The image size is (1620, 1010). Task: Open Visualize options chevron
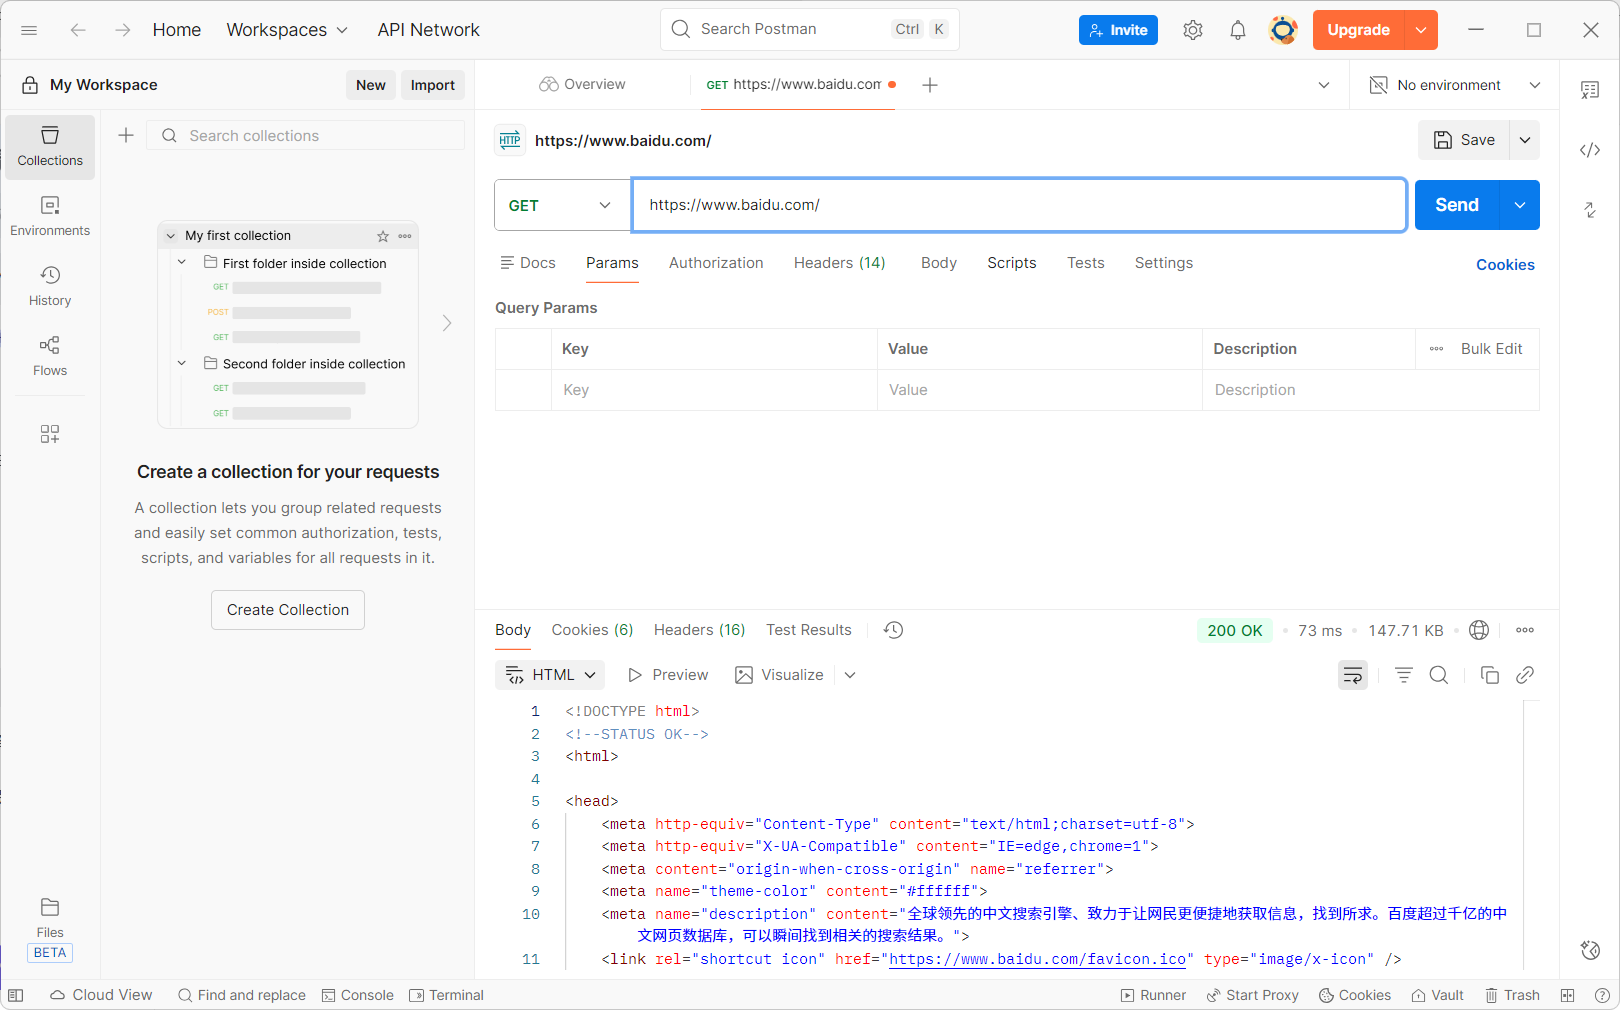point(850,675)
